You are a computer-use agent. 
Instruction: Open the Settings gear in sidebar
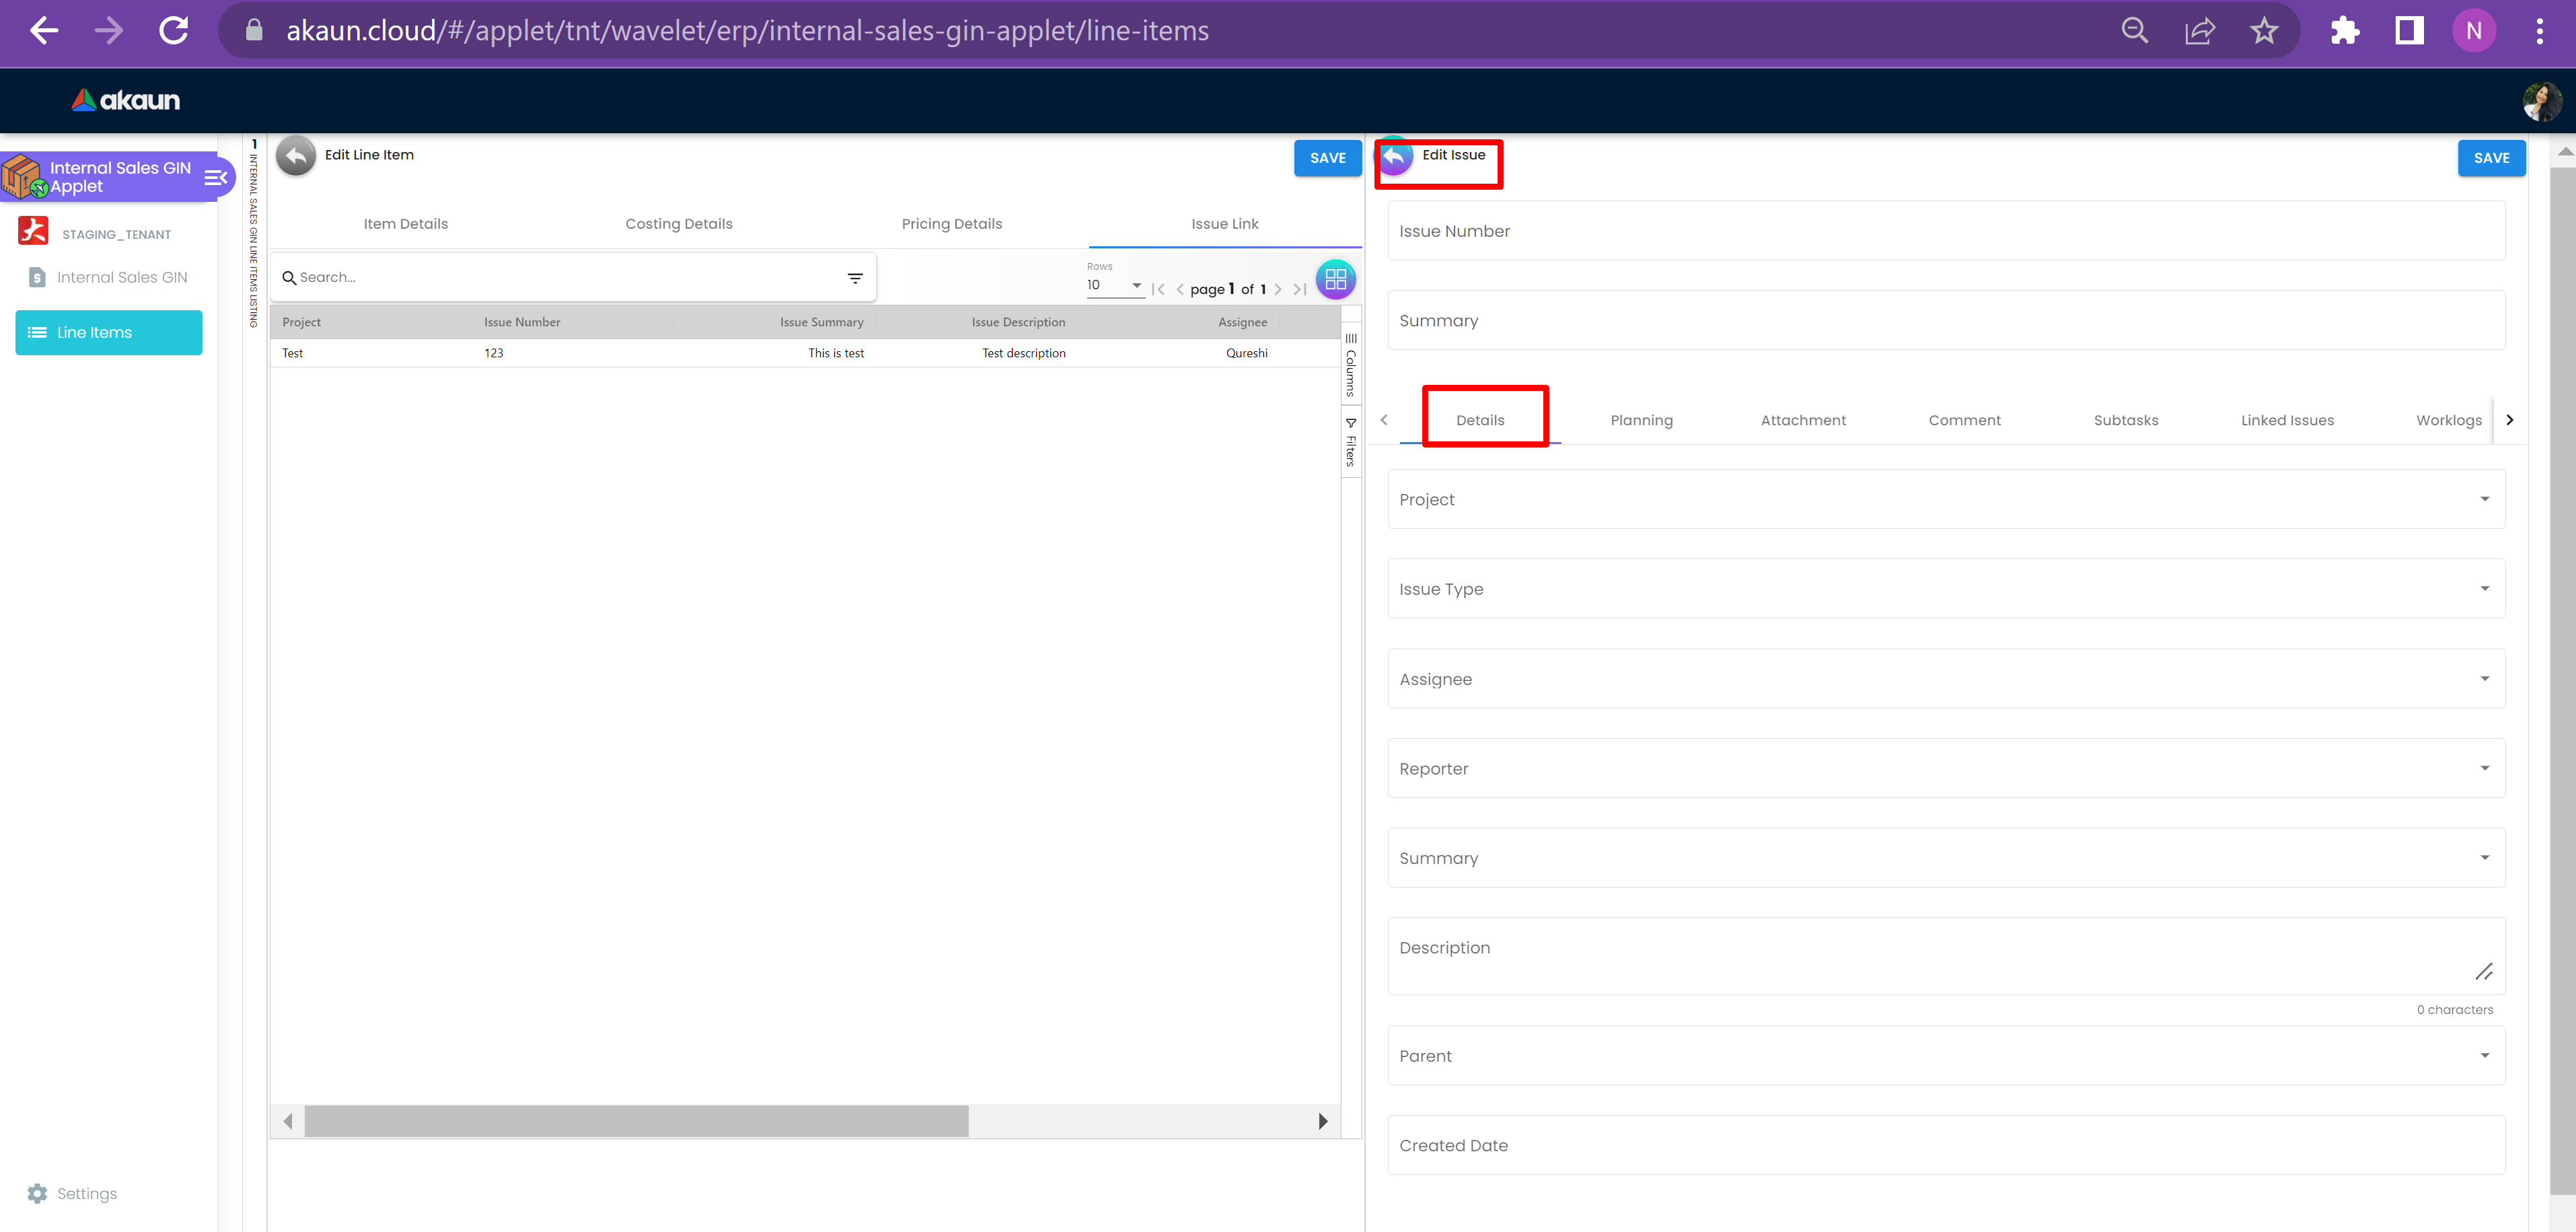click(x=37, y=1193)
